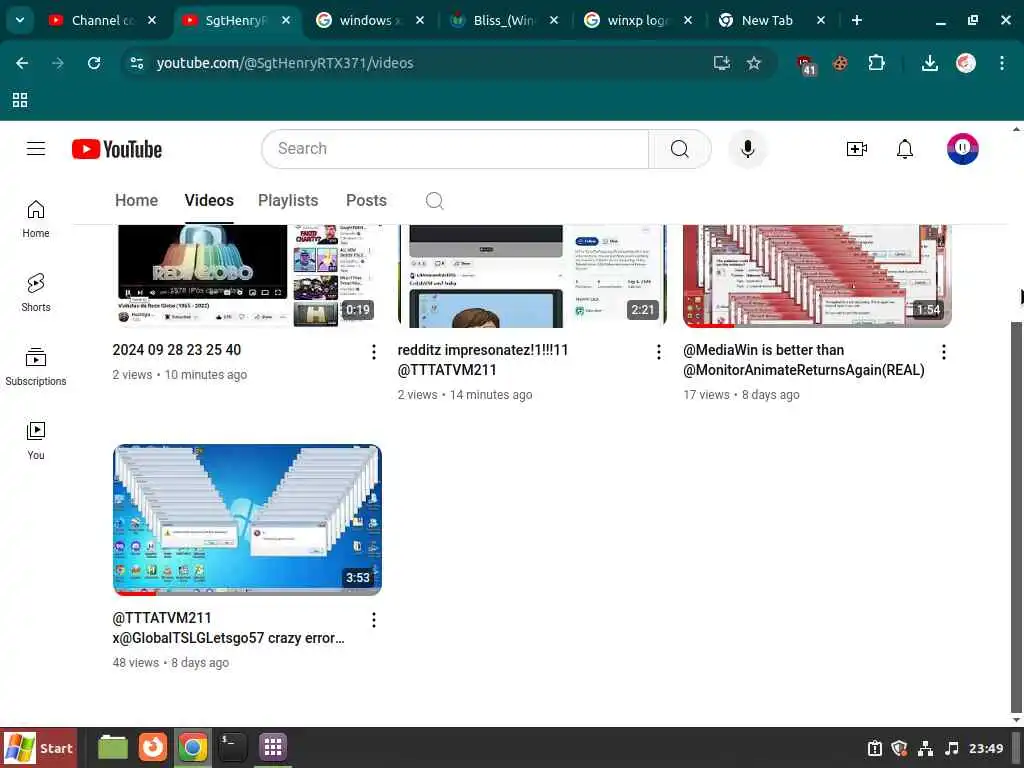Click the address bar URL
Screen dimensions: 1024x768
[x=285, y=63]
